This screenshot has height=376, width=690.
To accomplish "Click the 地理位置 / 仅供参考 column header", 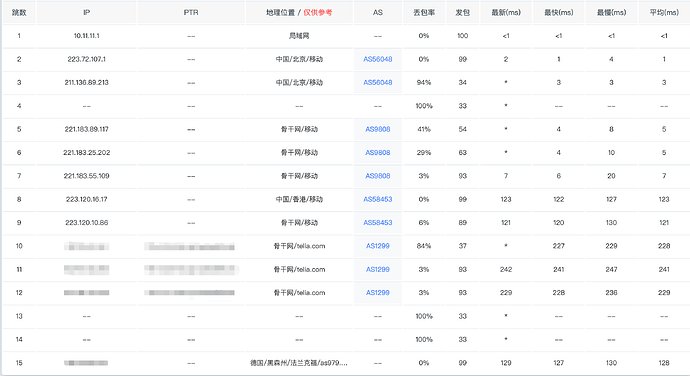I will [299, 12].
